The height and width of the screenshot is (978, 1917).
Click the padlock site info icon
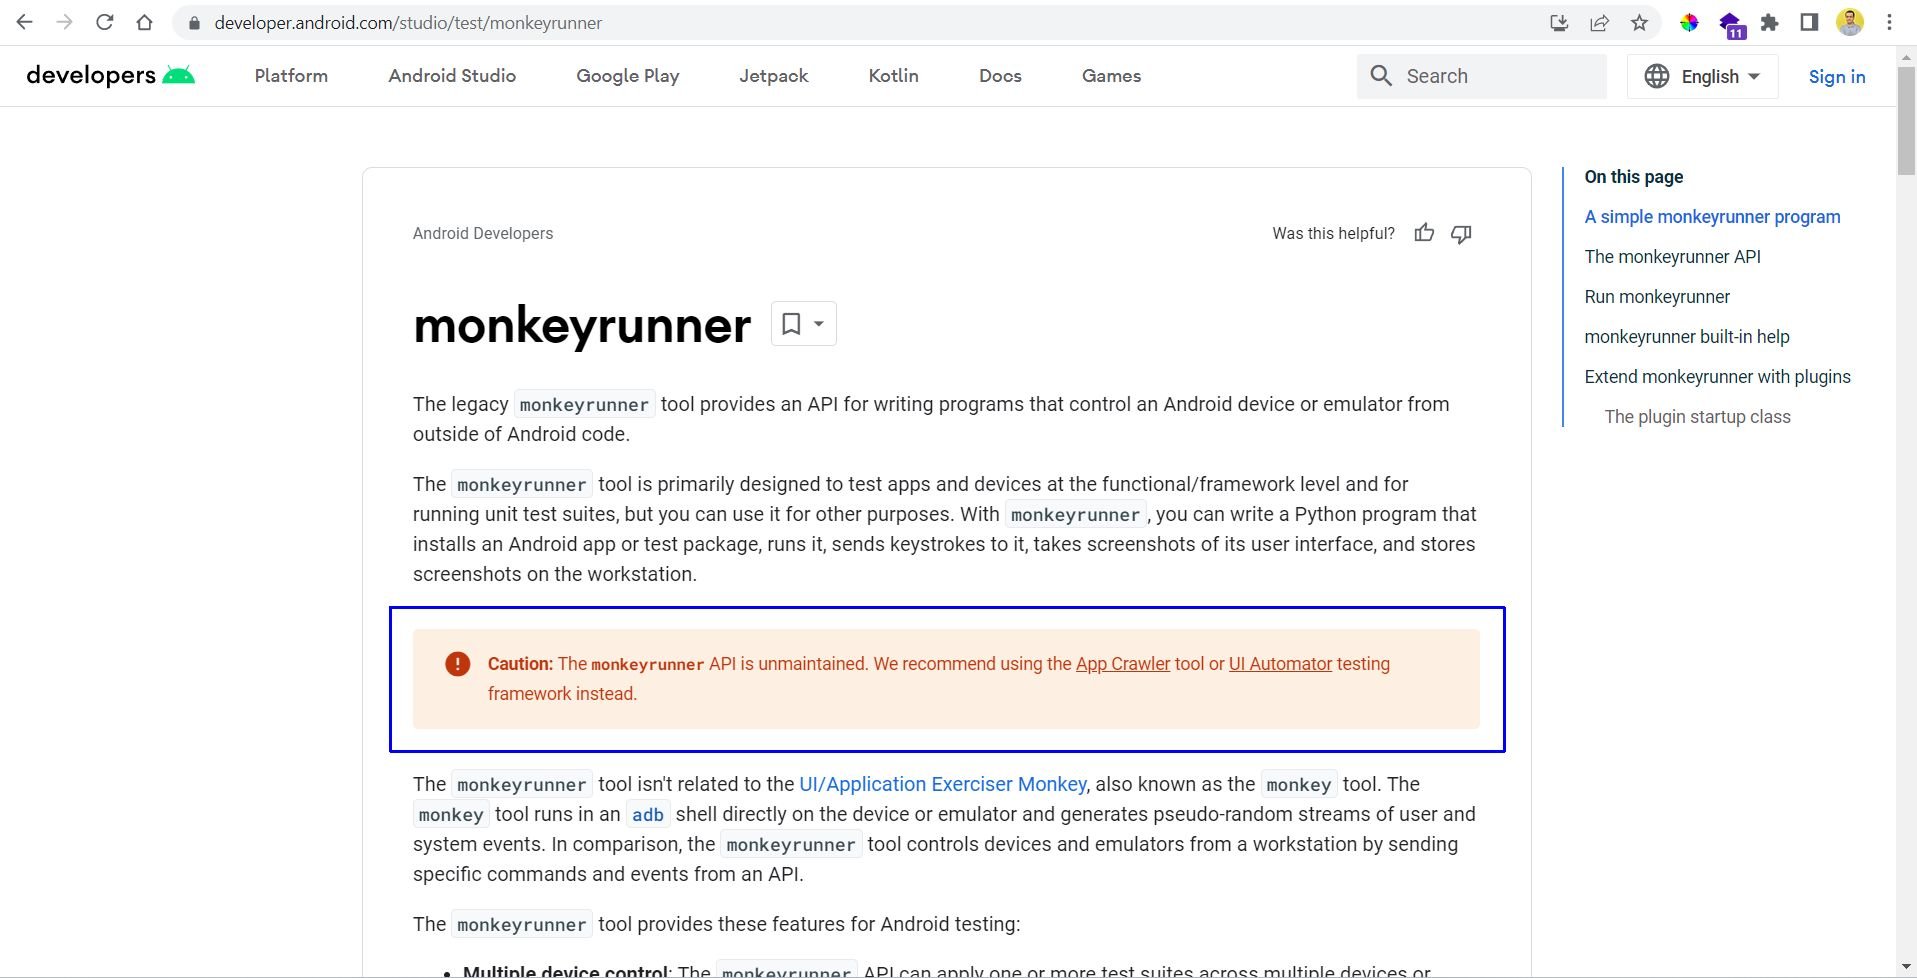[x=194, y=23]
